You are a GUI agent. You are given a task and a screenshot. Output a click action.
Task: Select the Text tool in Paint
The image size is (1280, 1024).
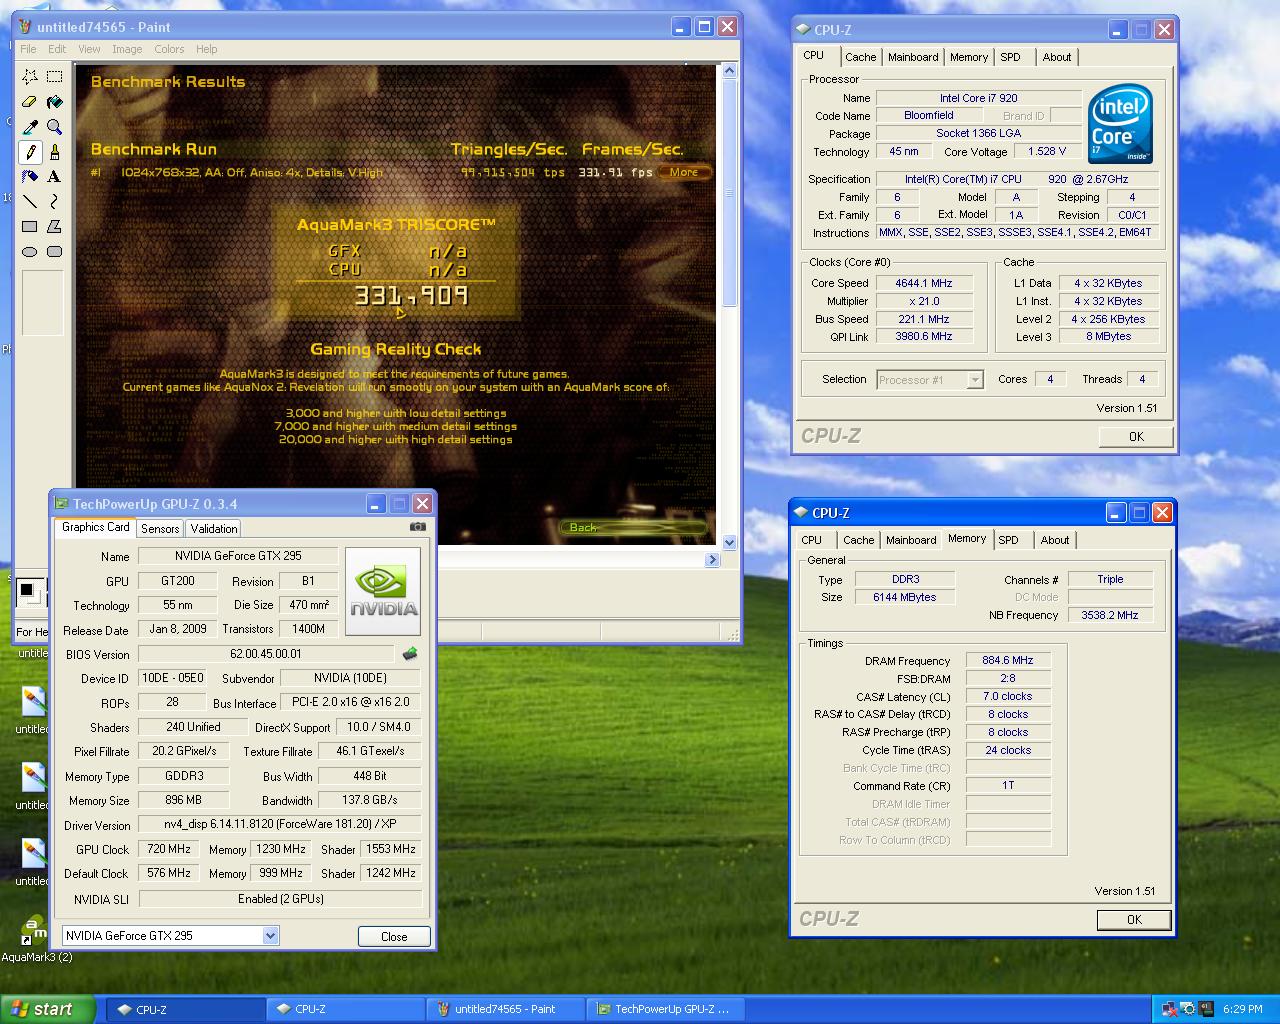tap(55, 177)
